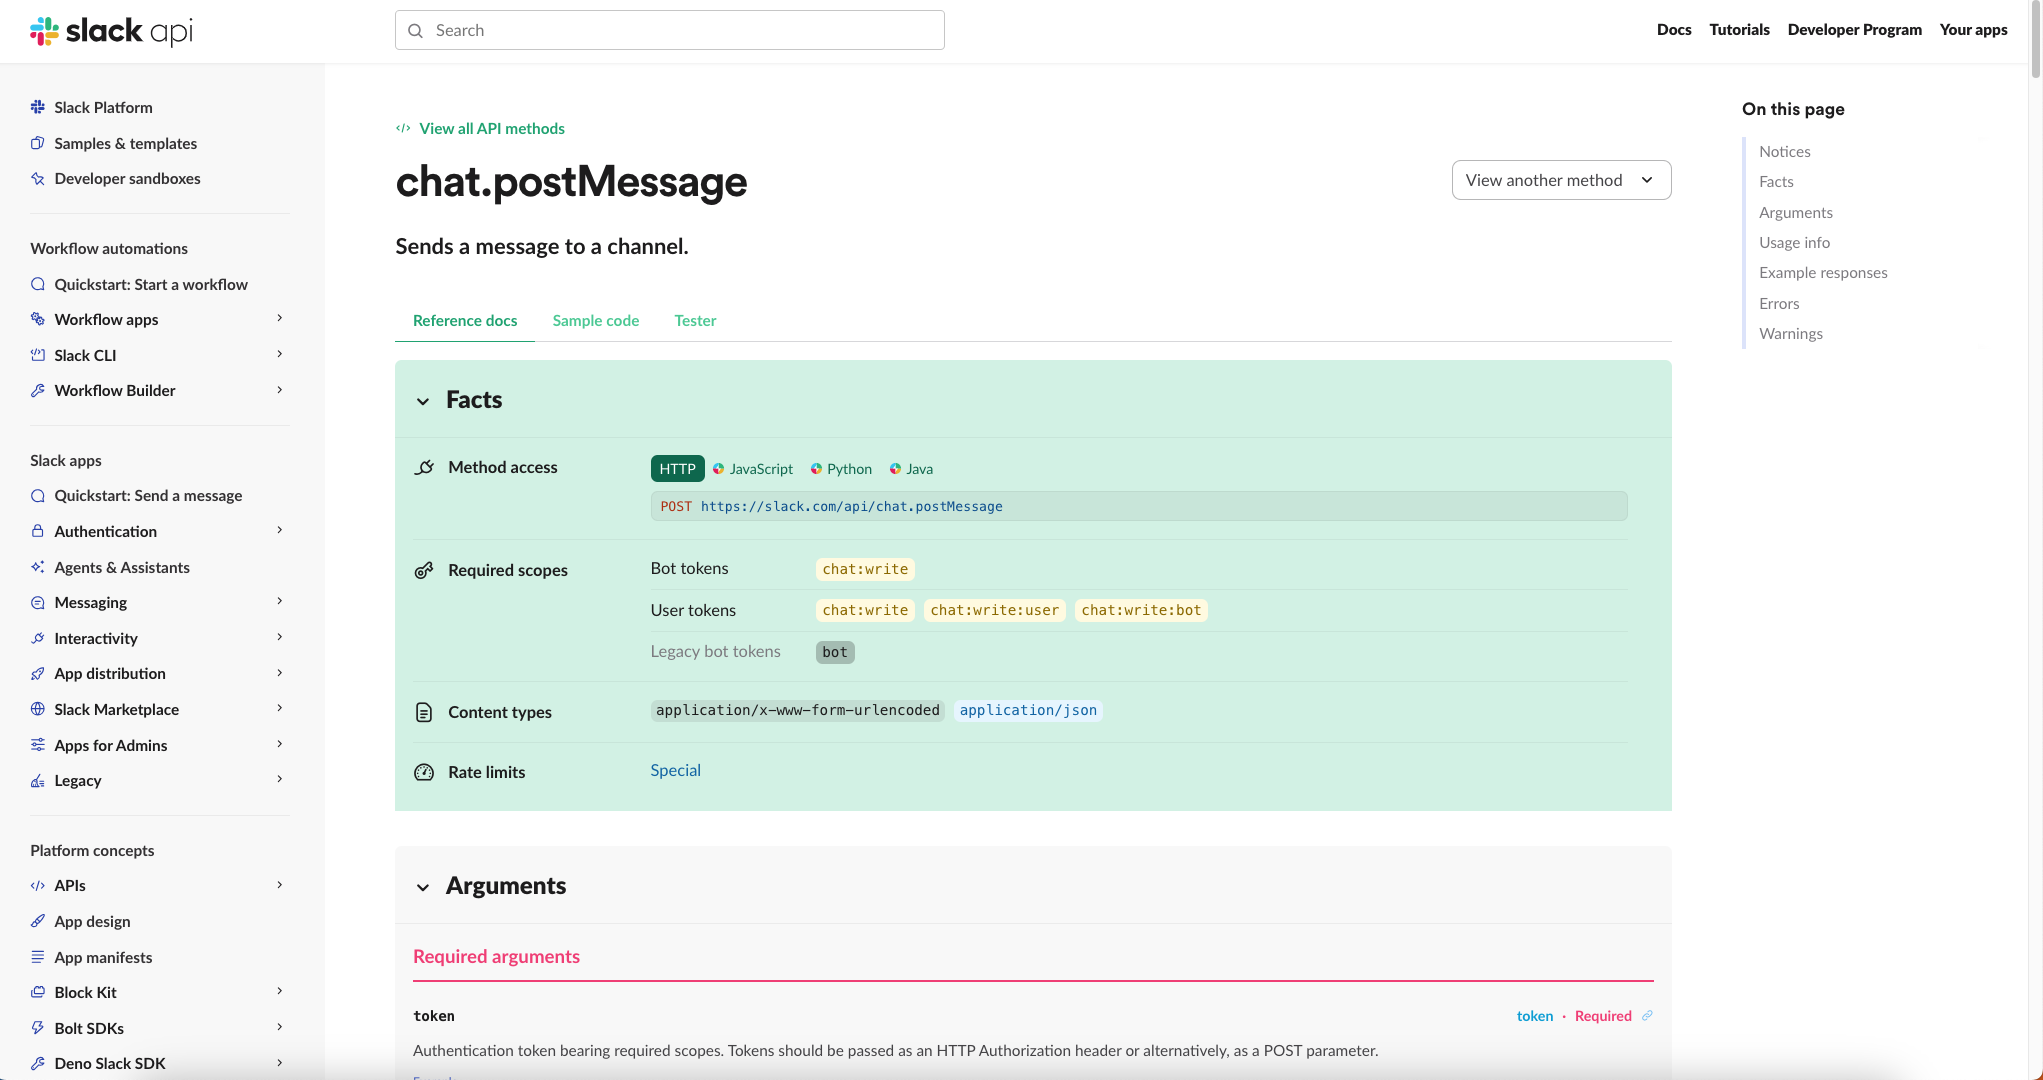Jump to Errors section link
This screenshot has height=1080, width=2043.
coord(1779,303)
